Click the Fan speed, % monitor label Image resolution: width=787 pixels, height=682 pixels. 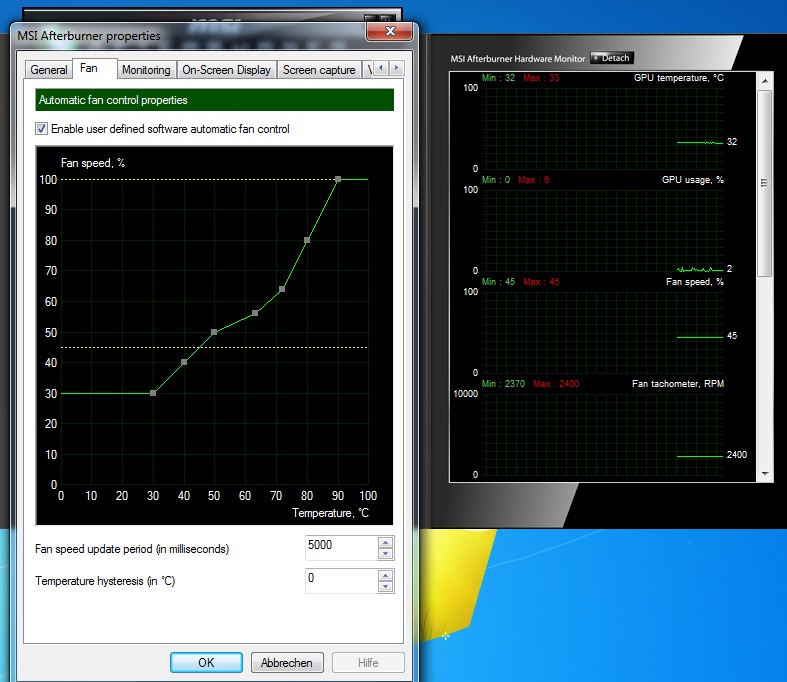pos(695,282)
